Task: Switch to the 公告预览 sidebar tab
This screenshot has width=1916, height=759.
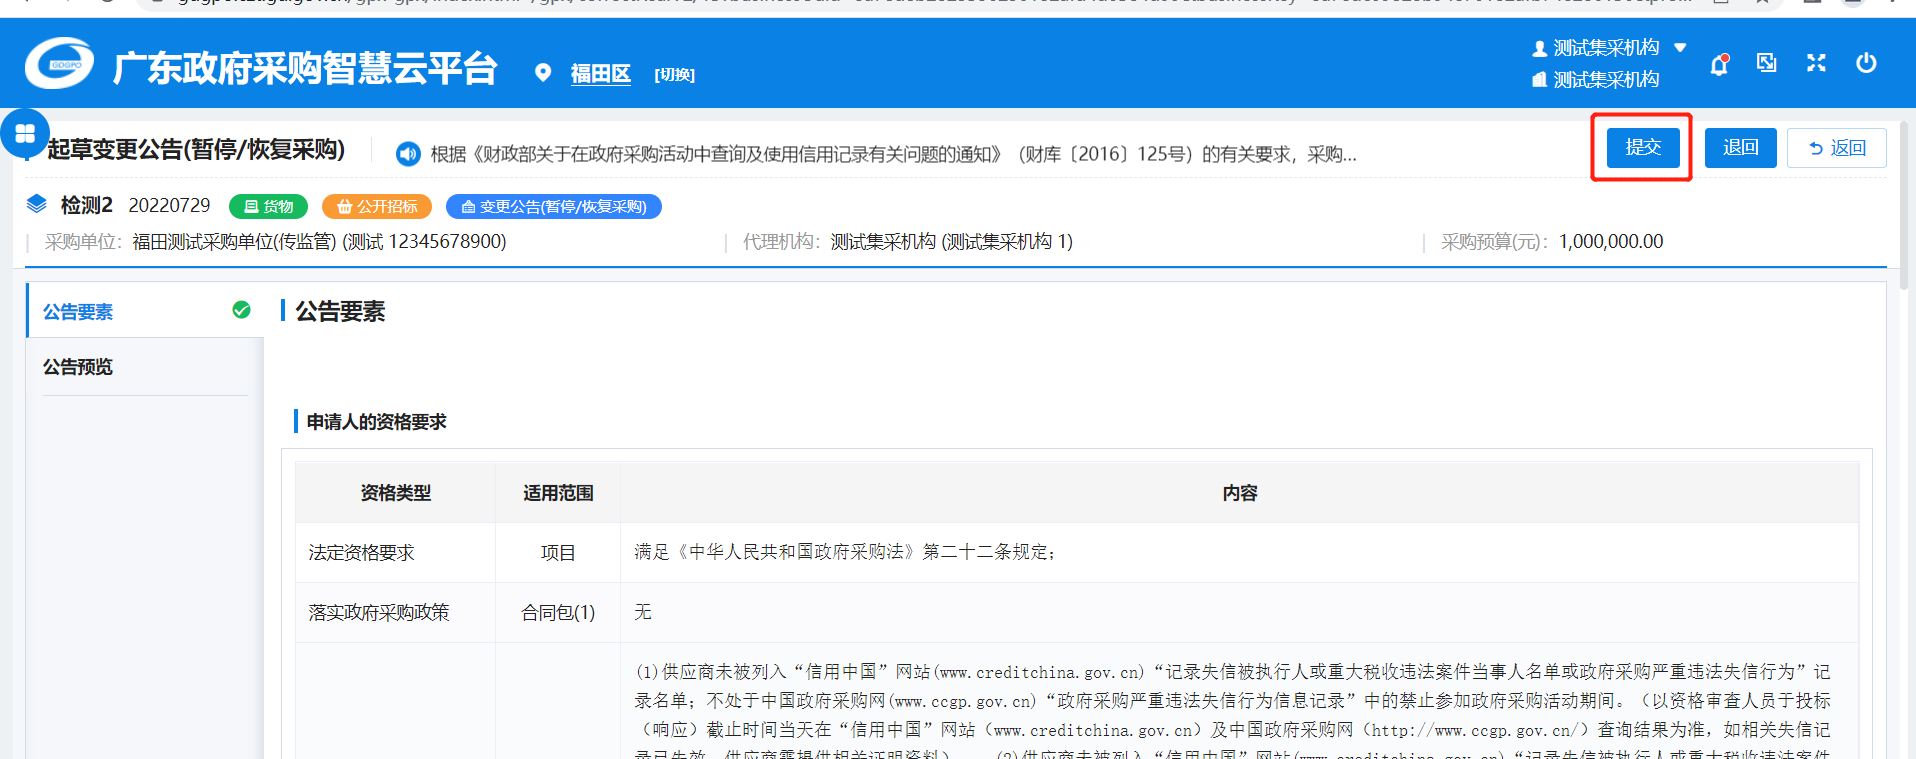Action: [78, 367]
